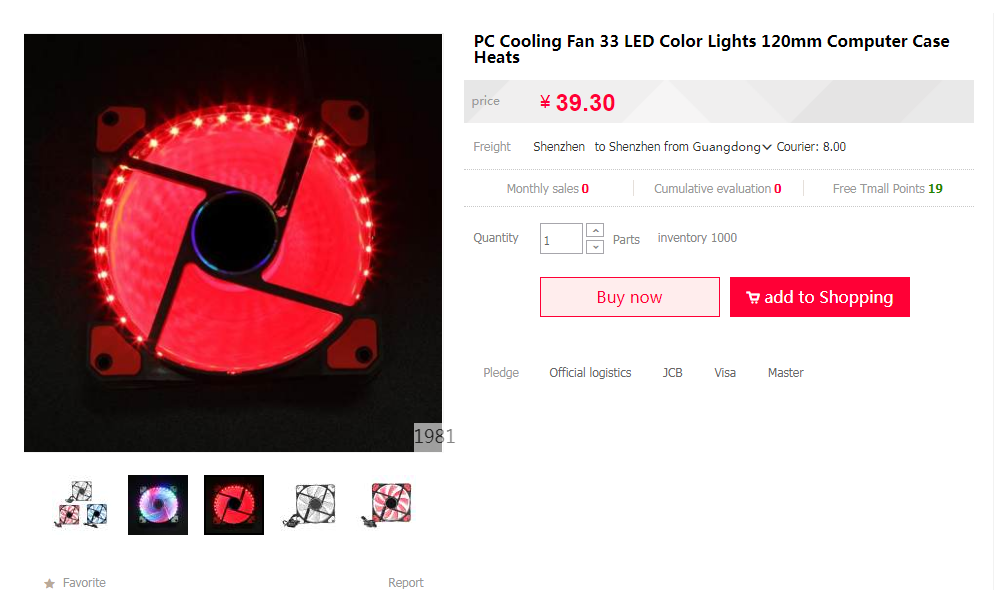The width and height of the screenshot is (999, 590).
Task: Click the add to Shopping button
Action: (x=819, y=297)
